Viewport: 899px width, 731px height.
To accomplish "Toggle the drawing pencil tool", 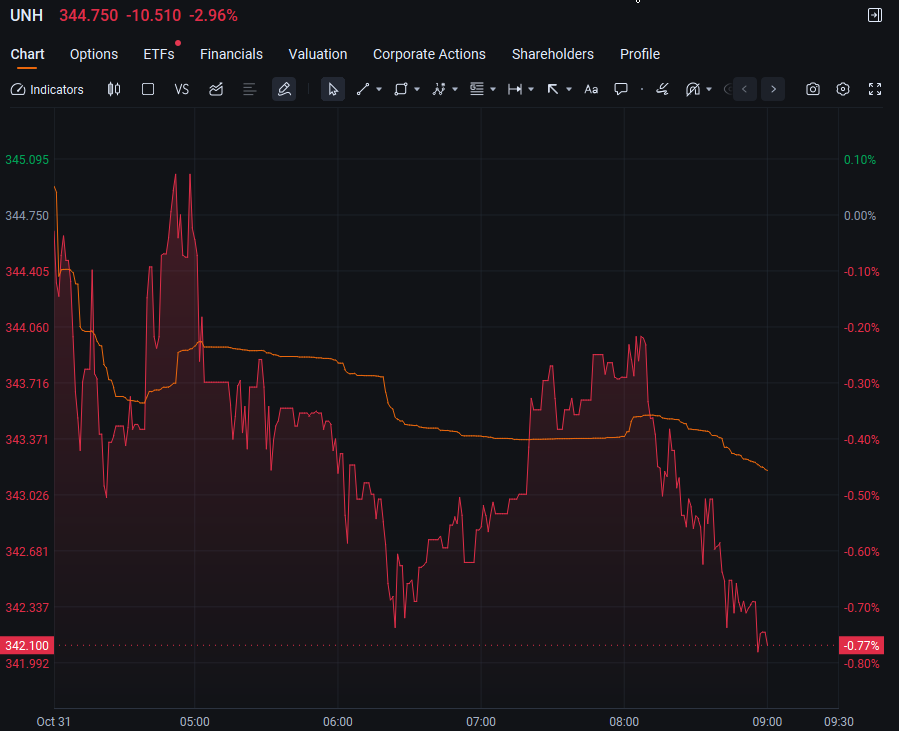I will coord(284,89).
